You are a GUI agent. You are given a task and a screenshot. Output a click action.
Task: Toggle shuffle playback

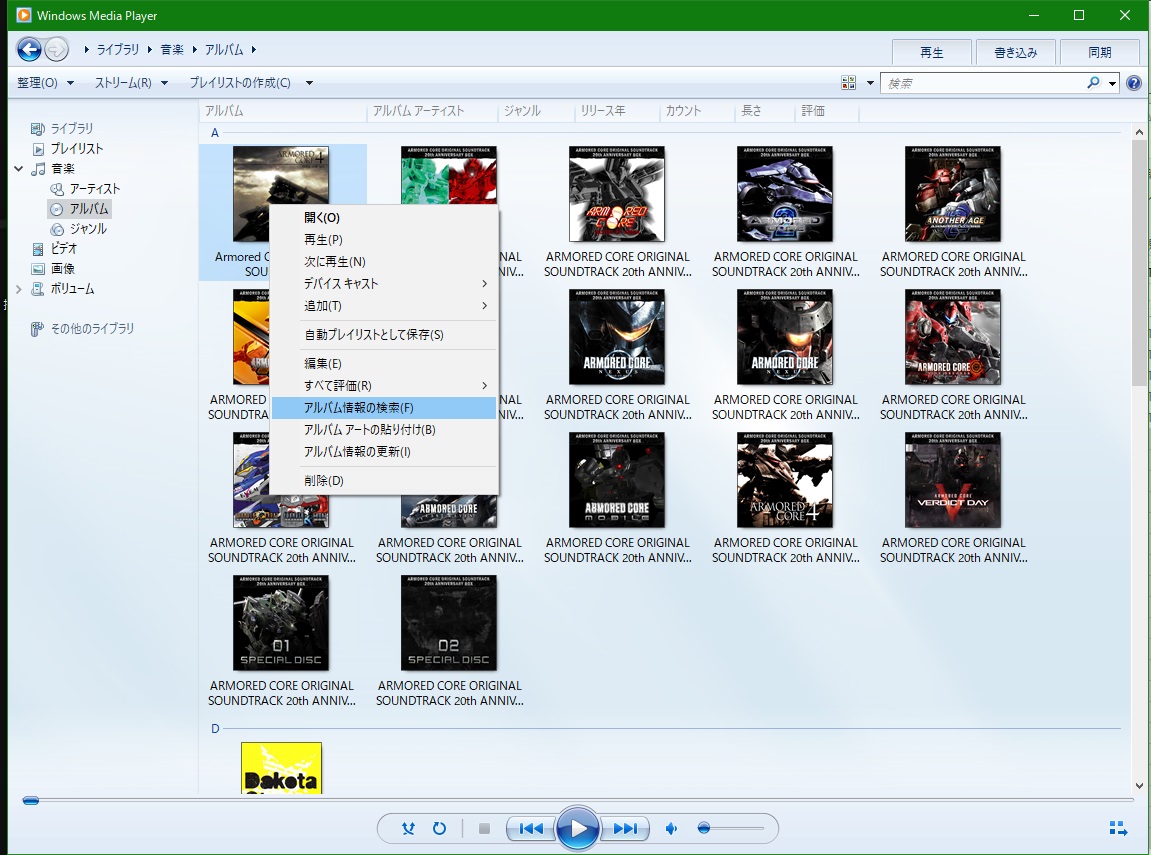pyautogui.click(x=408, y=829)
